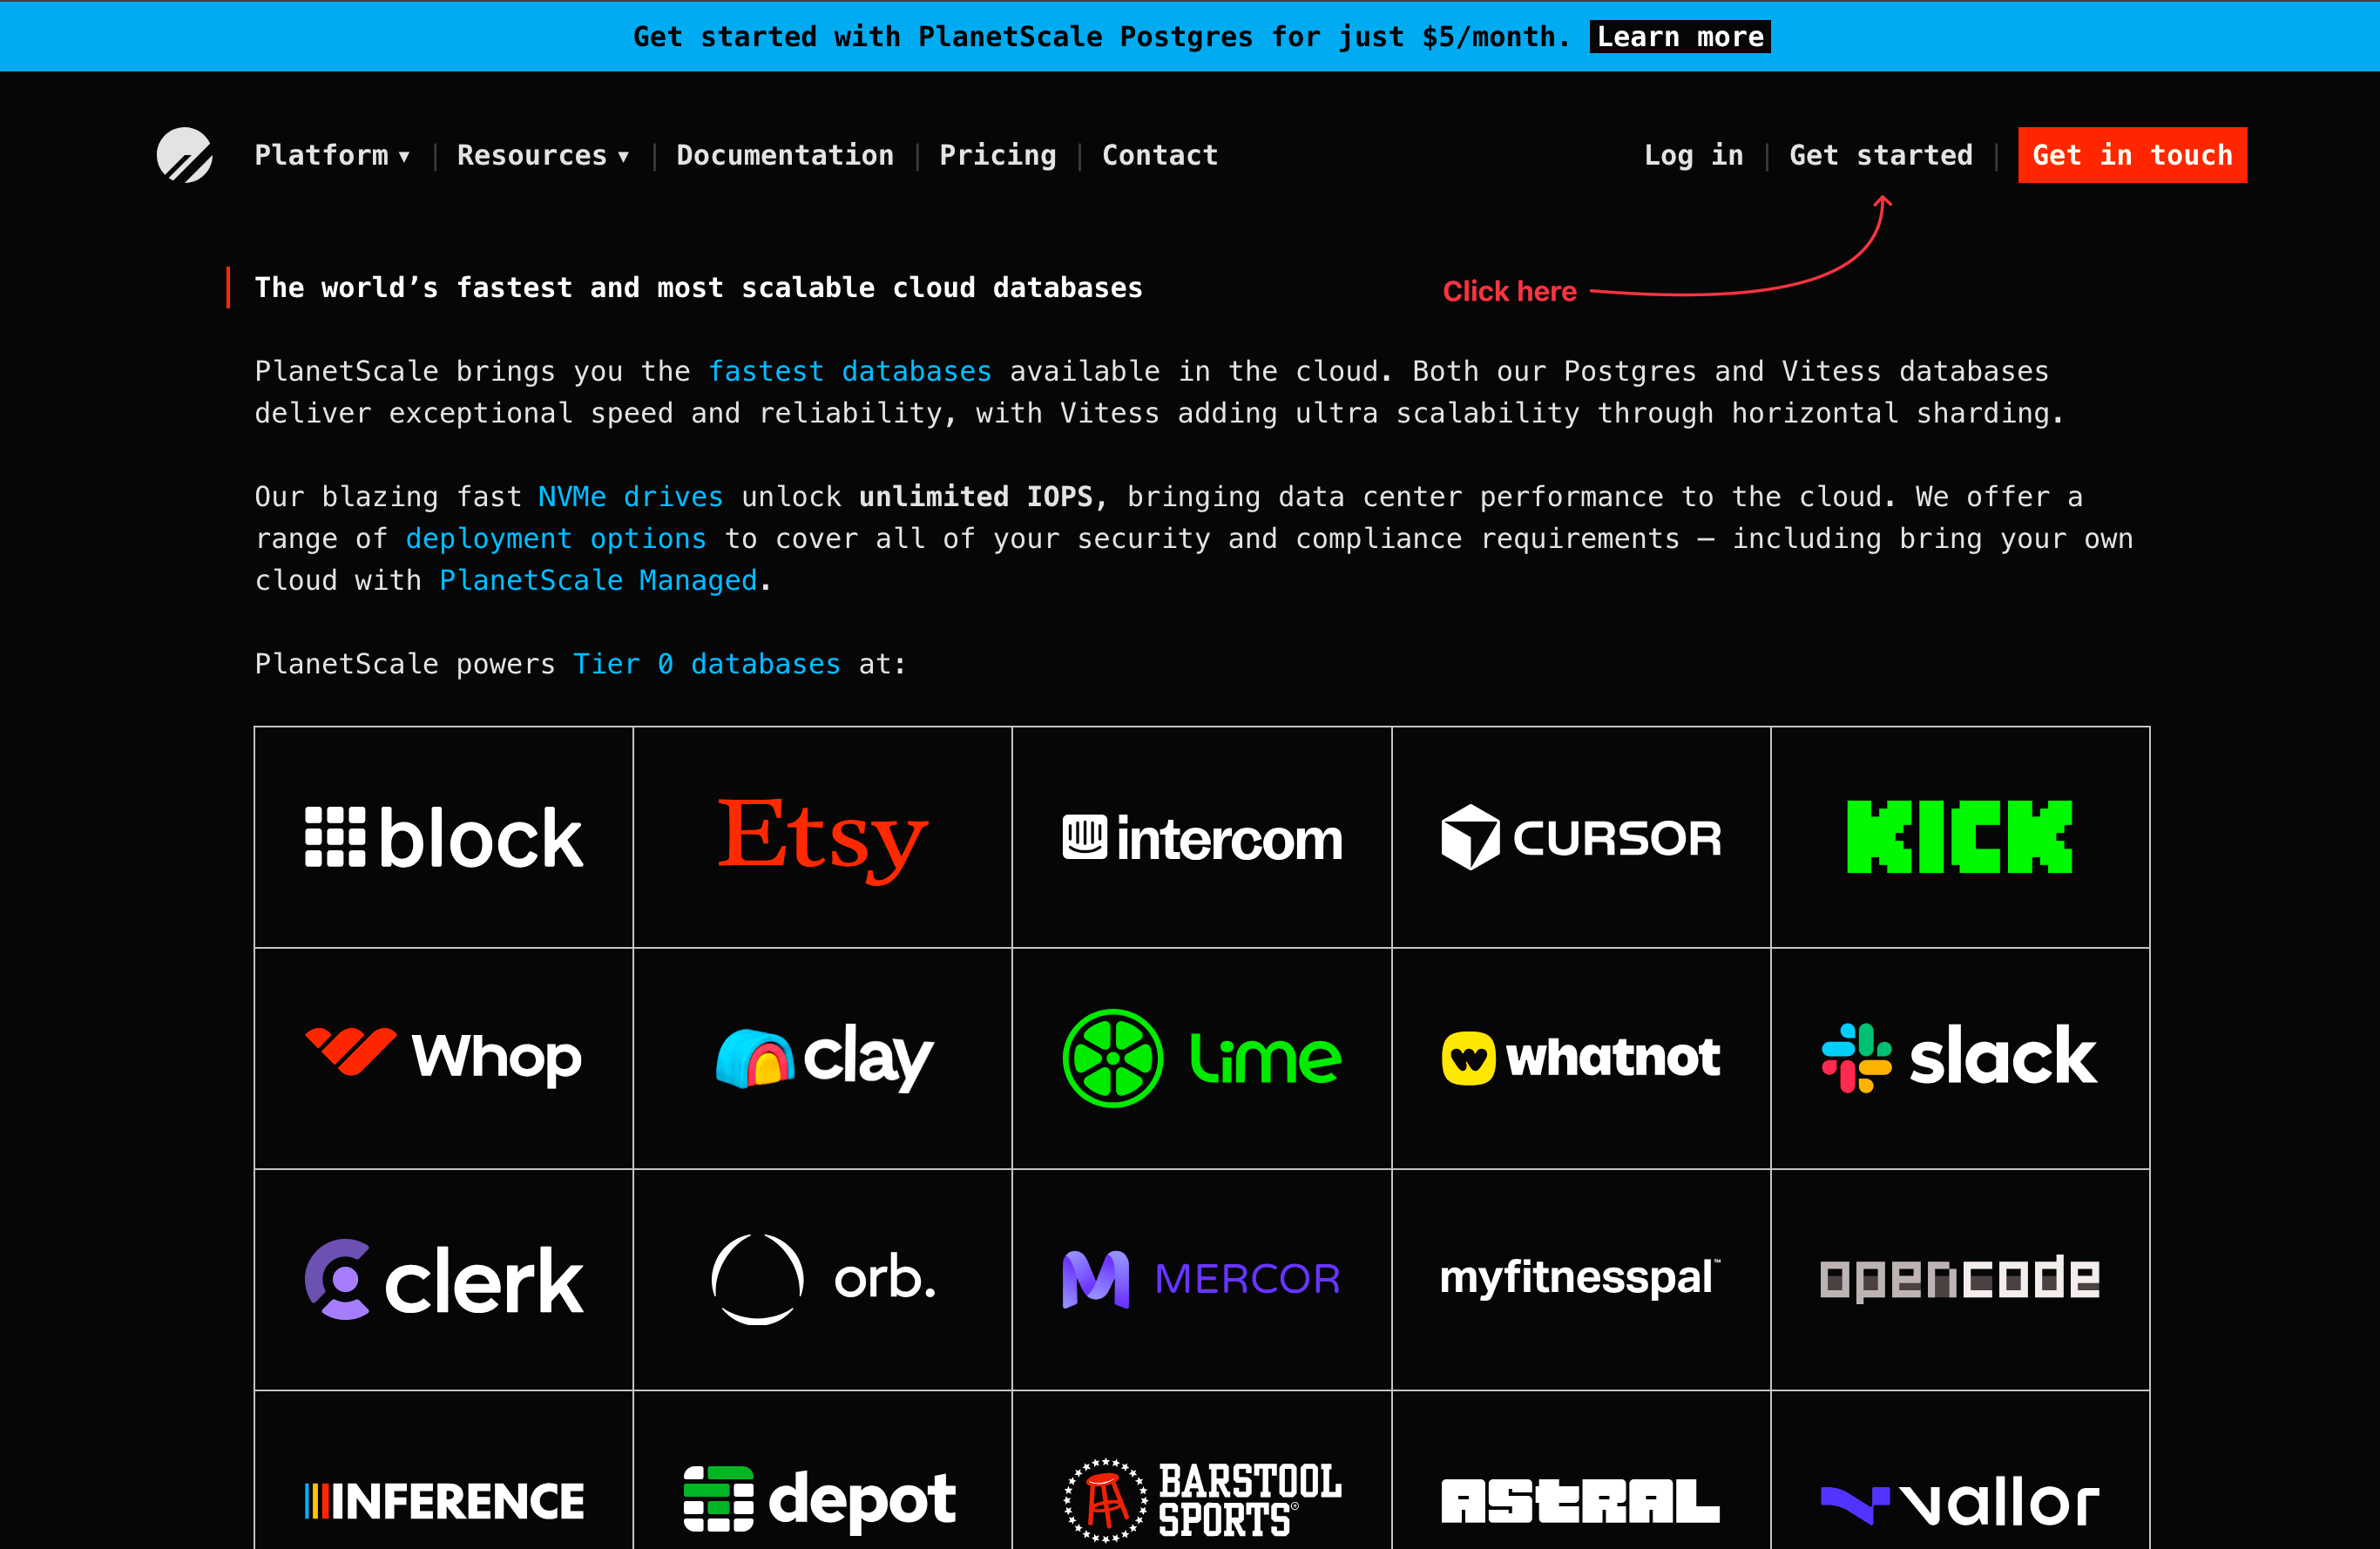Viewport: 2380px width, 1549px height.
Task: Select the Kick logo tile
Action: pyautogui.click(x=1960, y=838)
